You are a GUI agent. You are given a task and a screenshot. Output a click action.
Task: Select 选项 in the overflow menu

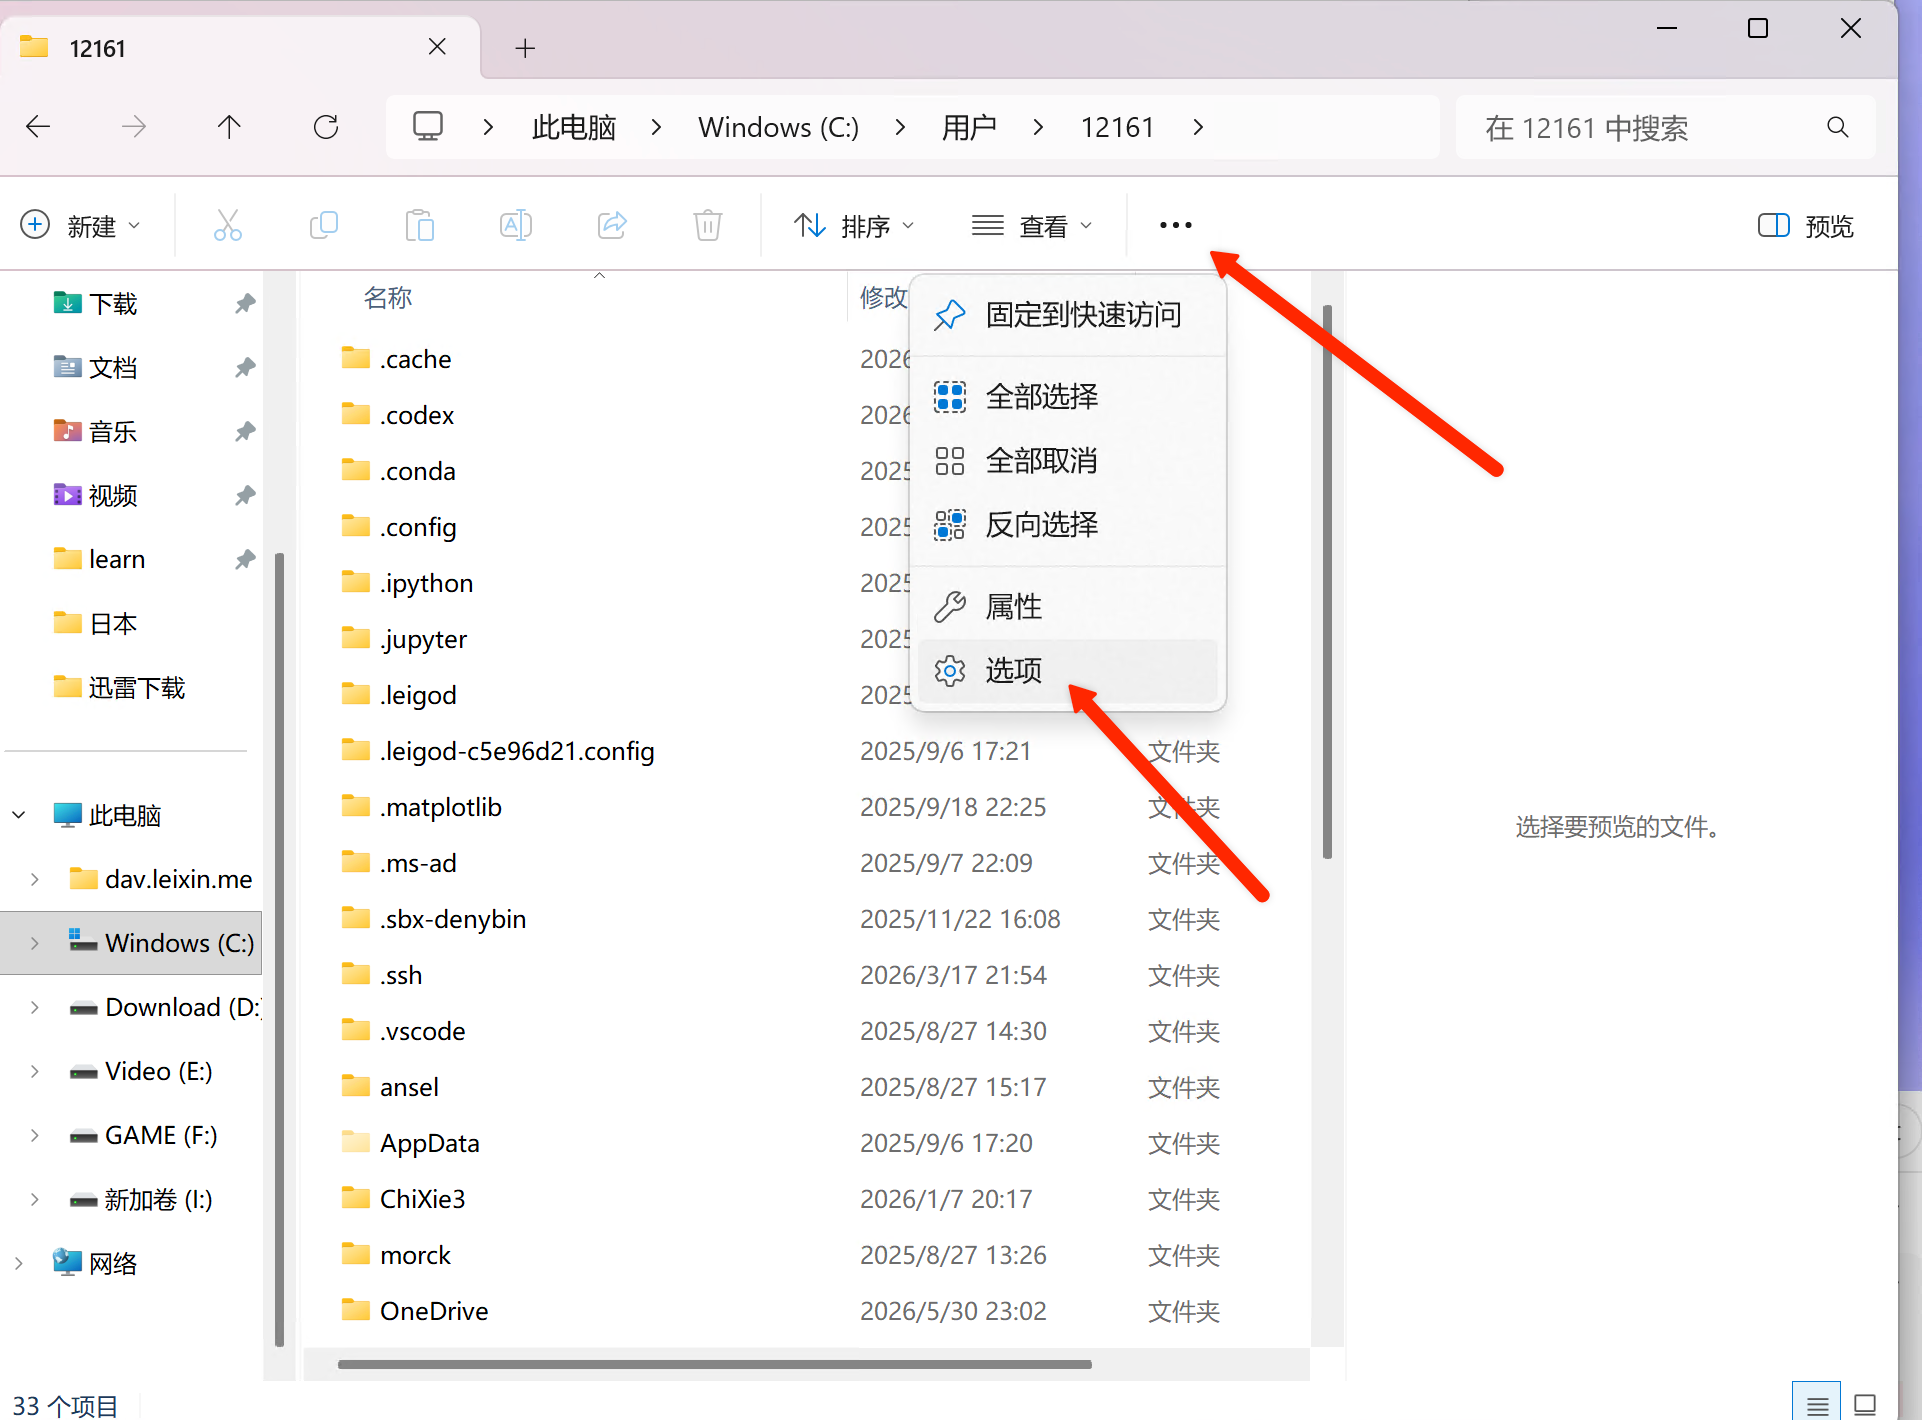point(1067,670)
